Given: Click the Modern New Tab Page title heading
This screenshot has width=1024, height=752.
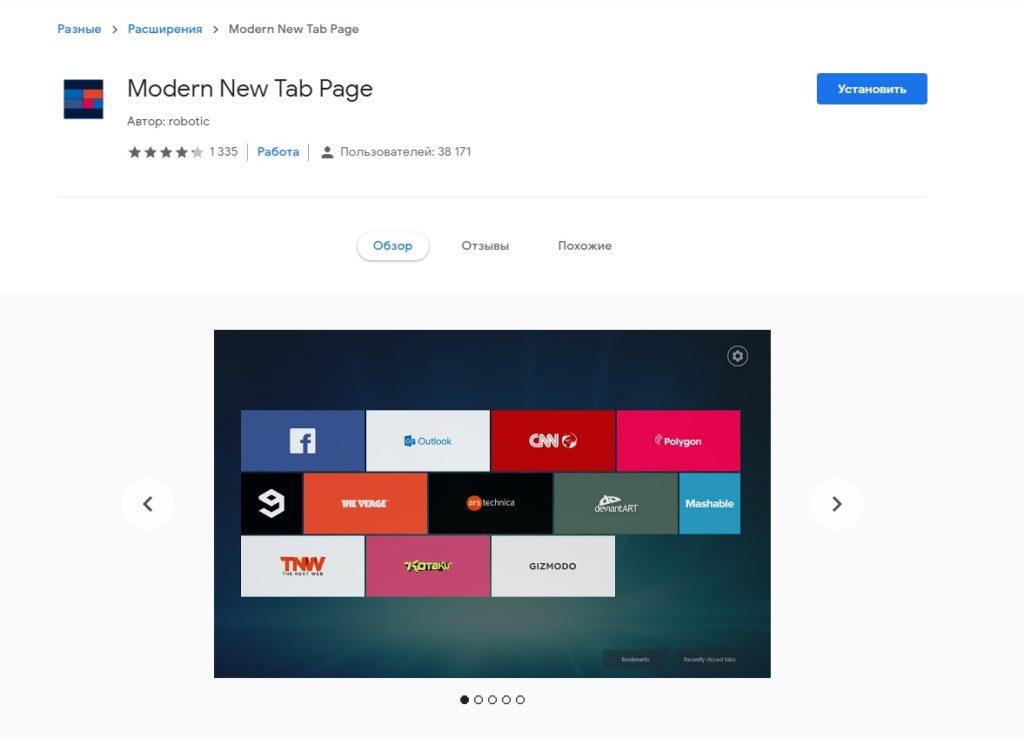Looking at the screenshot, I should [x=250, y=88].
